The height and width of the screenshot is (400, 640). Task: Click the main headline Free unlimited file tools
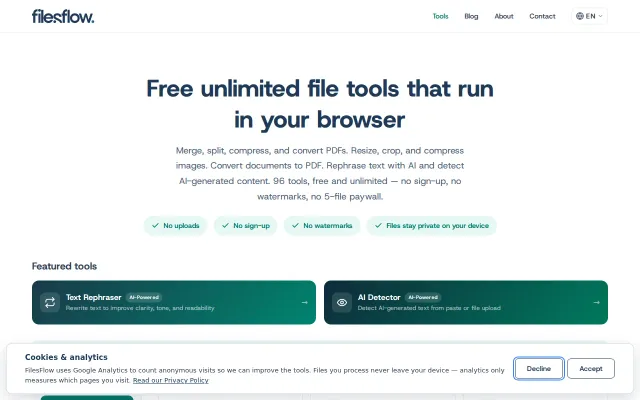pyautogui.click(x=320, y=104)
